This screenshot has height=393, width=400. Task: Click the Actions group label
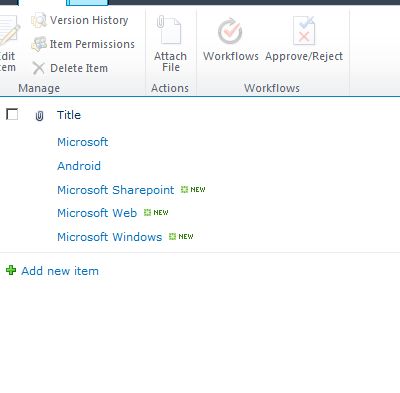(x=170, y=88)
